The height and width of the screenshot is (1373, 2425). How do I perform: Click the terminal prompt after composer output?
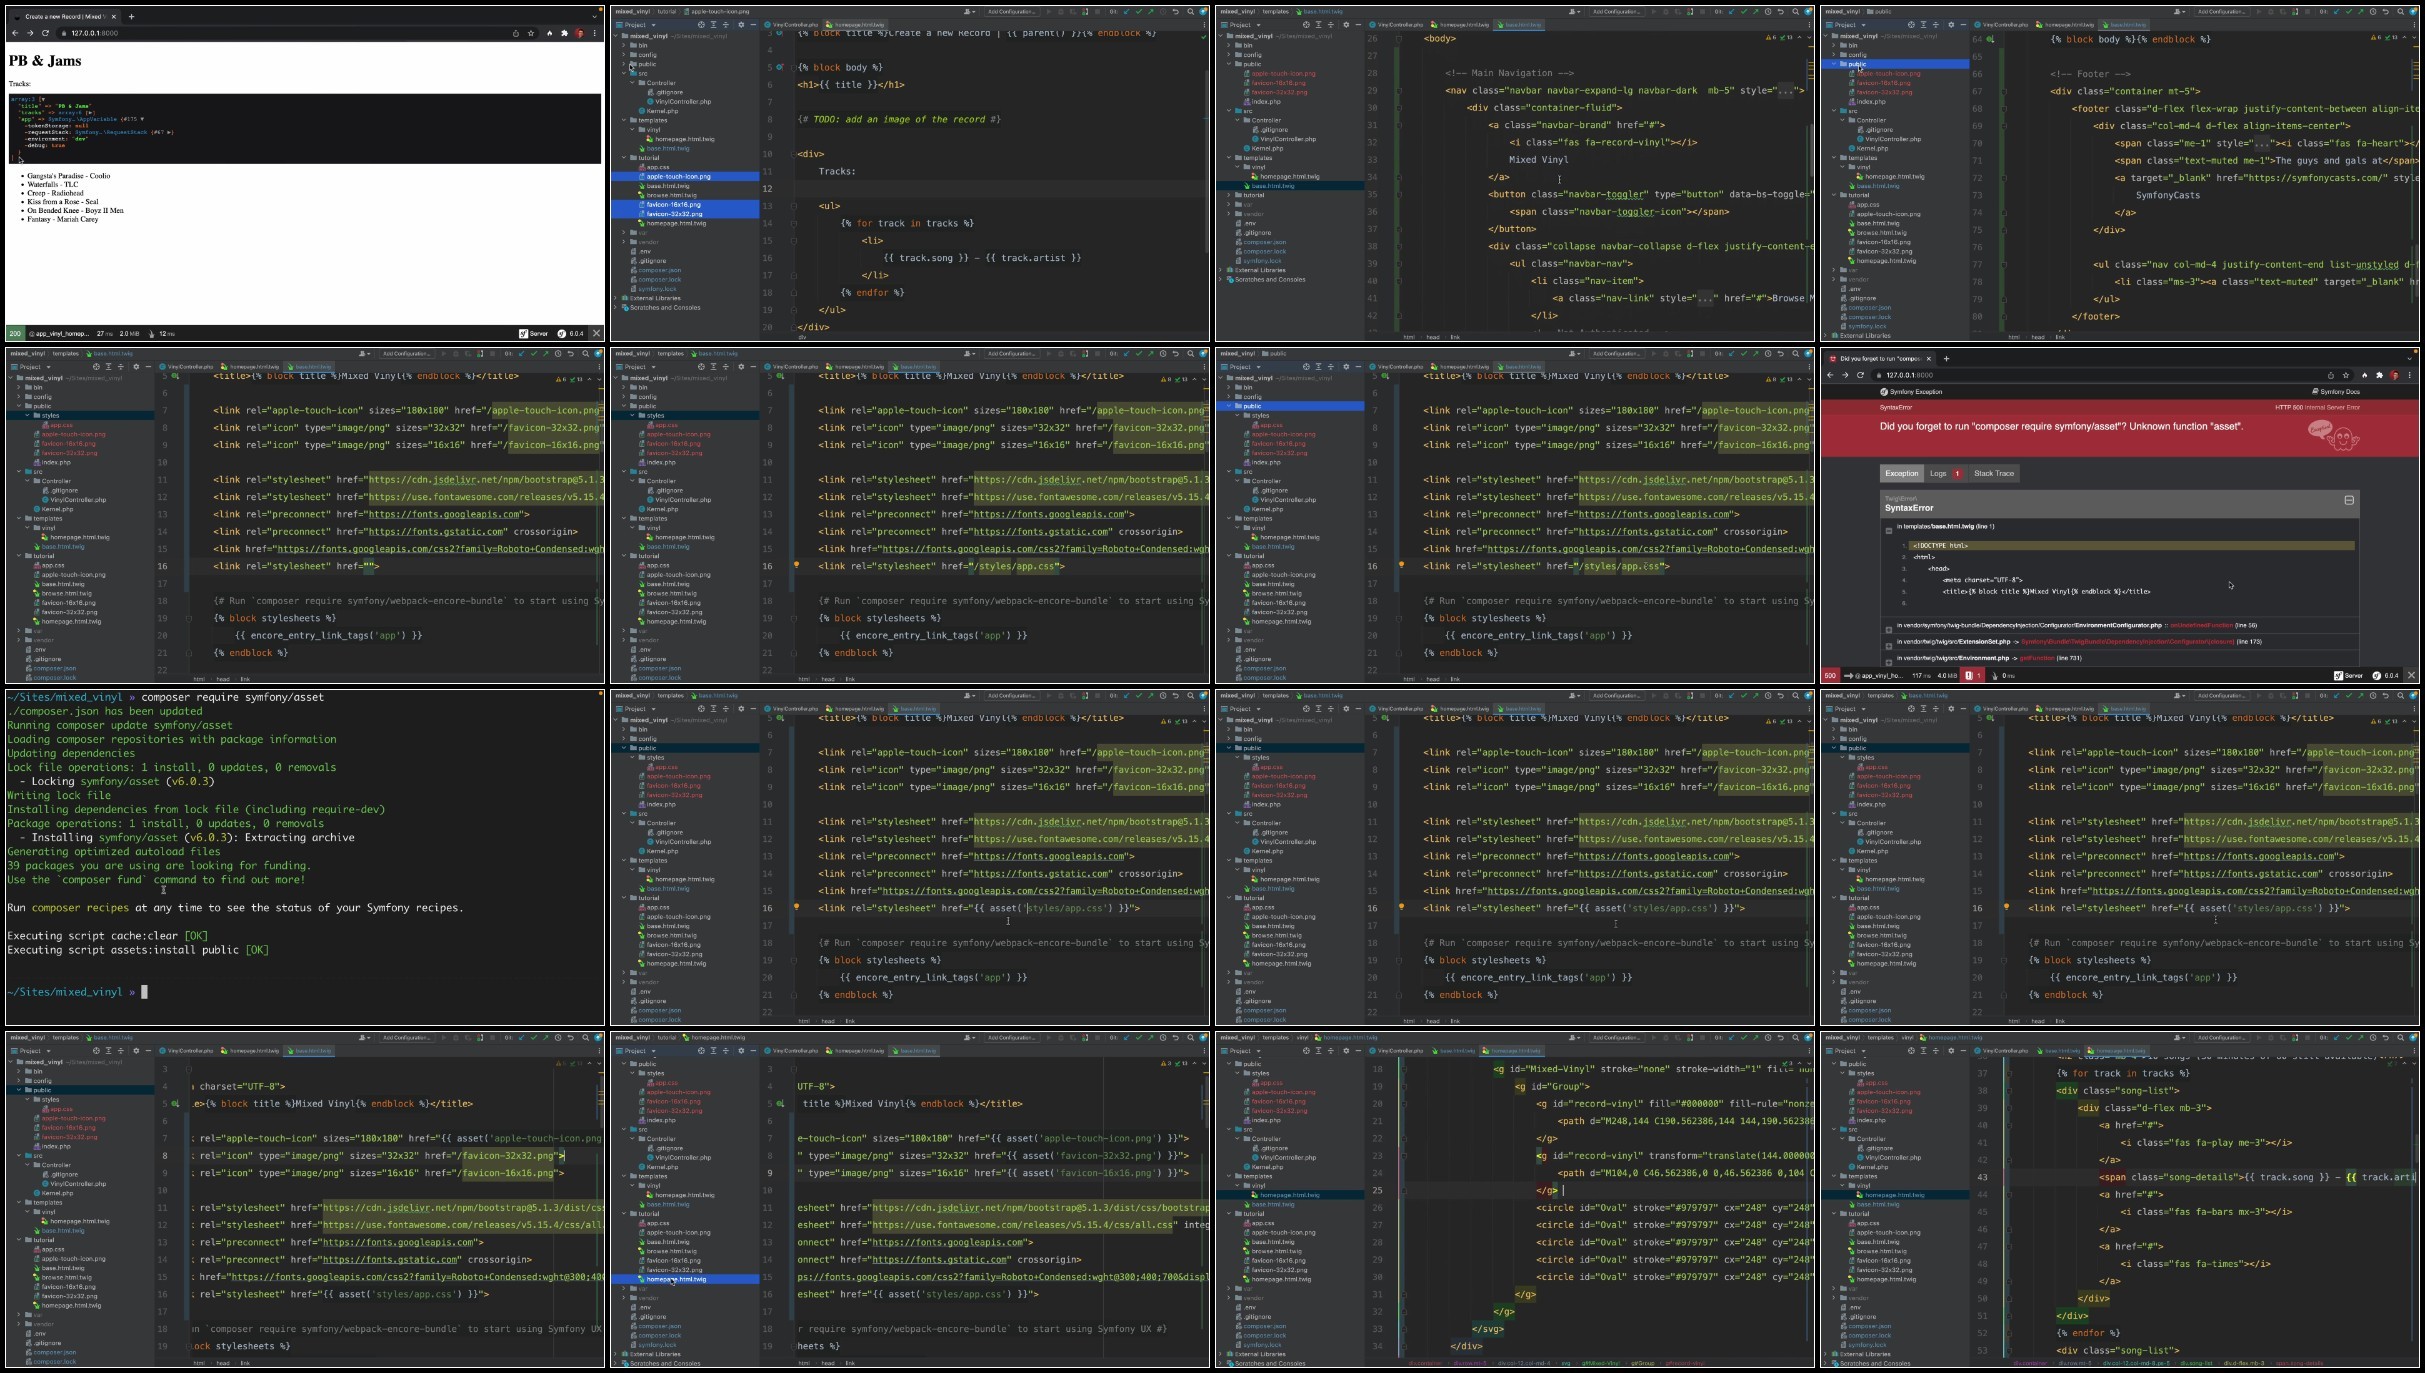144,992
